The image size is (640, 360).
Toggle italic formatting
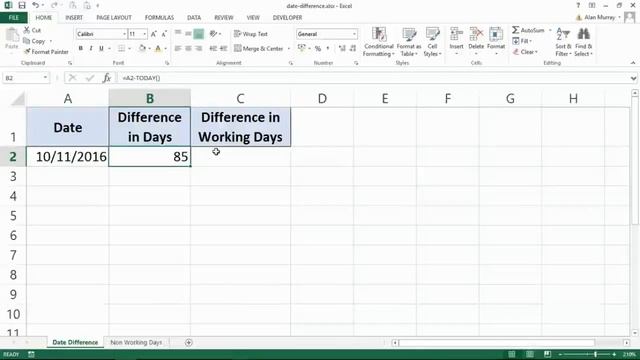[91, 48]
